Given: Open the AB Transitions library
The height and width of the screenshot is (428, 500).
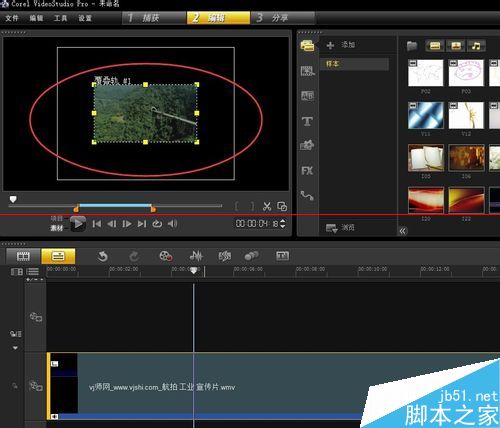Looking at the screenshot, I should (x=307, y=96).
